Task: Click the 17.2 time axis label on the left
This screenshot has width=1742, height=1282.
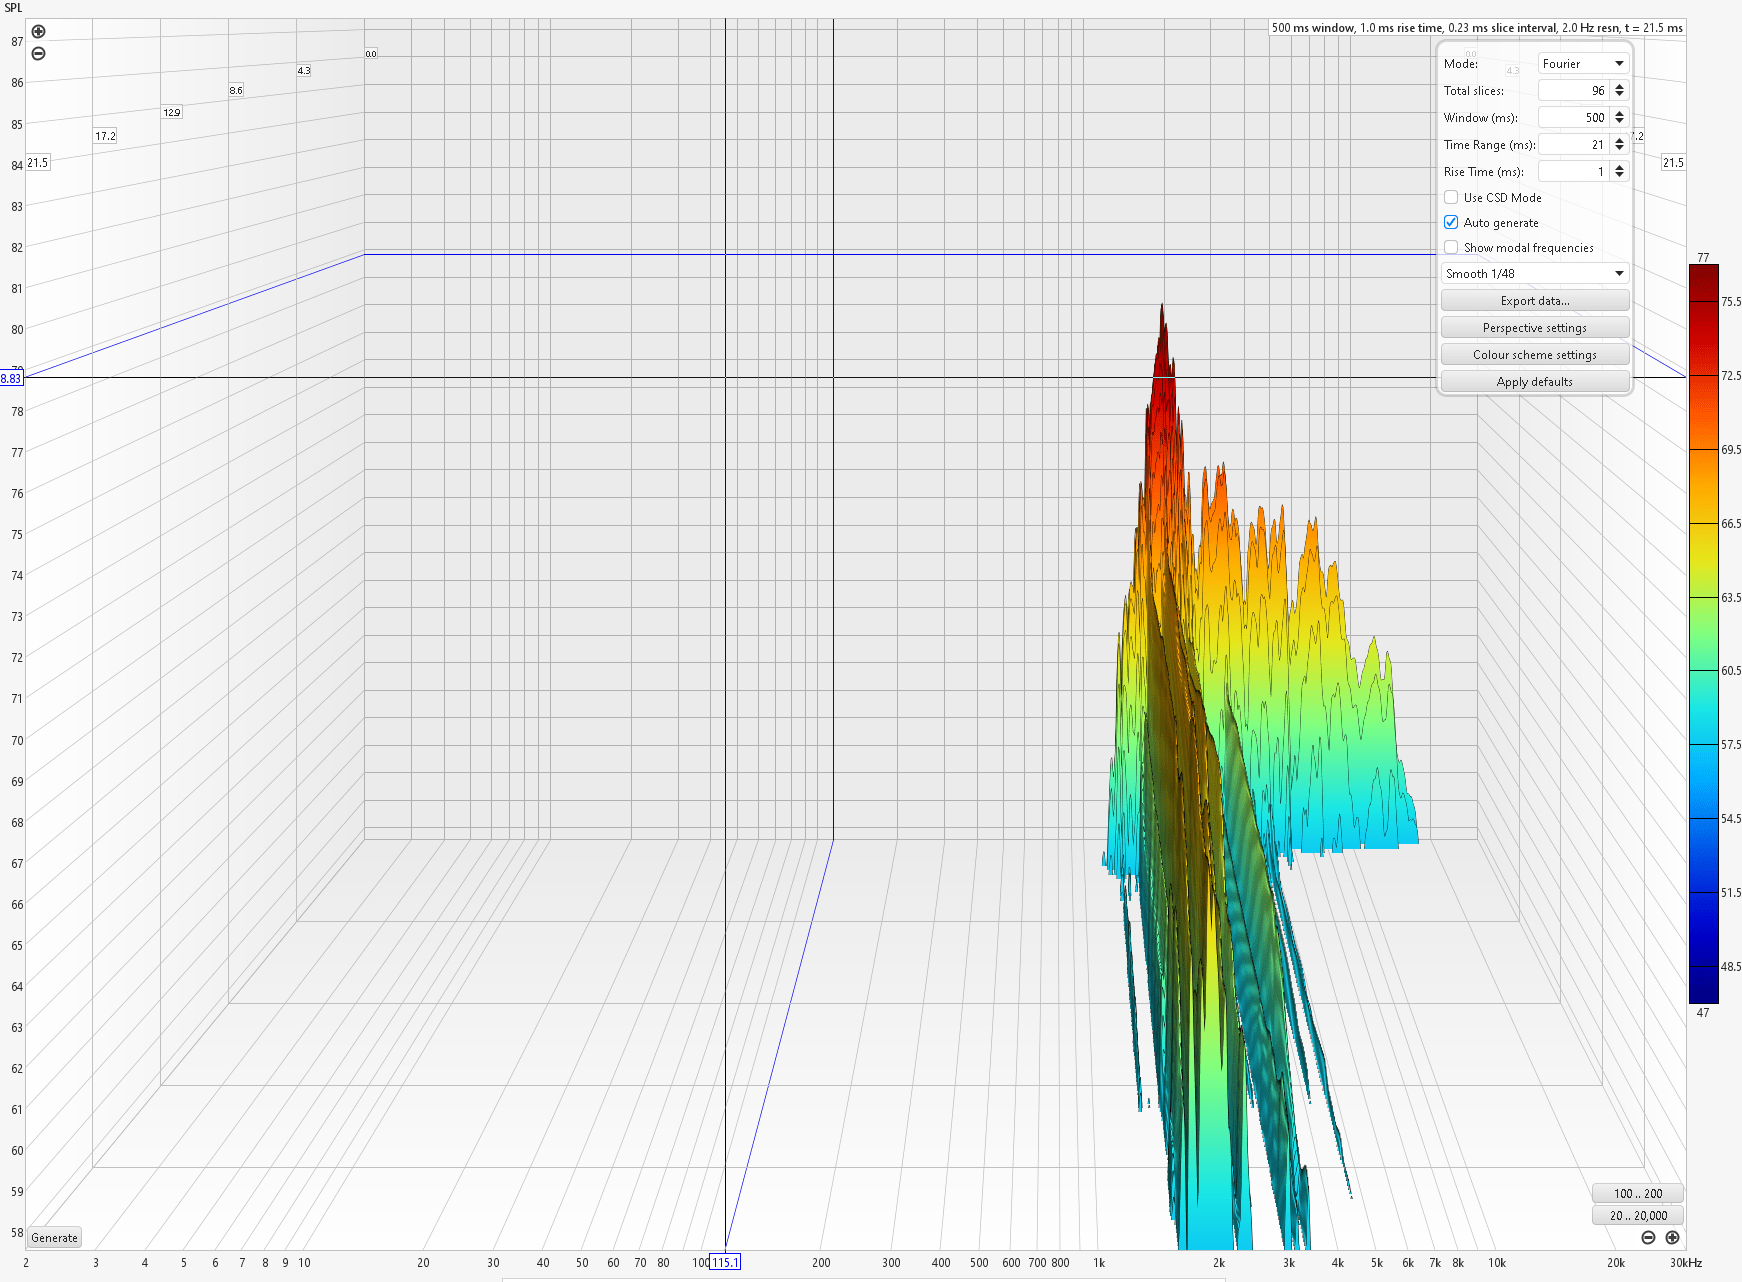Action: (x=105, y=136)
